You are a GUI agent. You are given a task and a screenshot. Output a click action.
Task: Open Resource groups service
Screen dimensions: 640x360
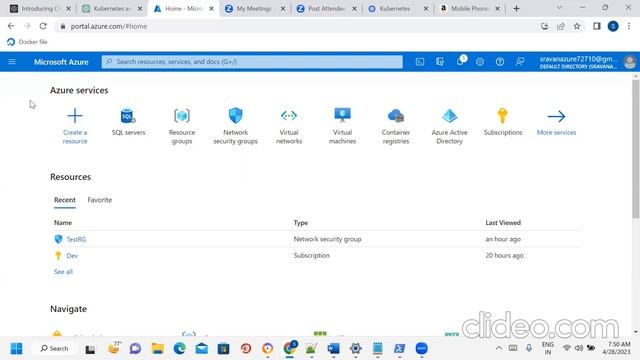pos(182,126)
